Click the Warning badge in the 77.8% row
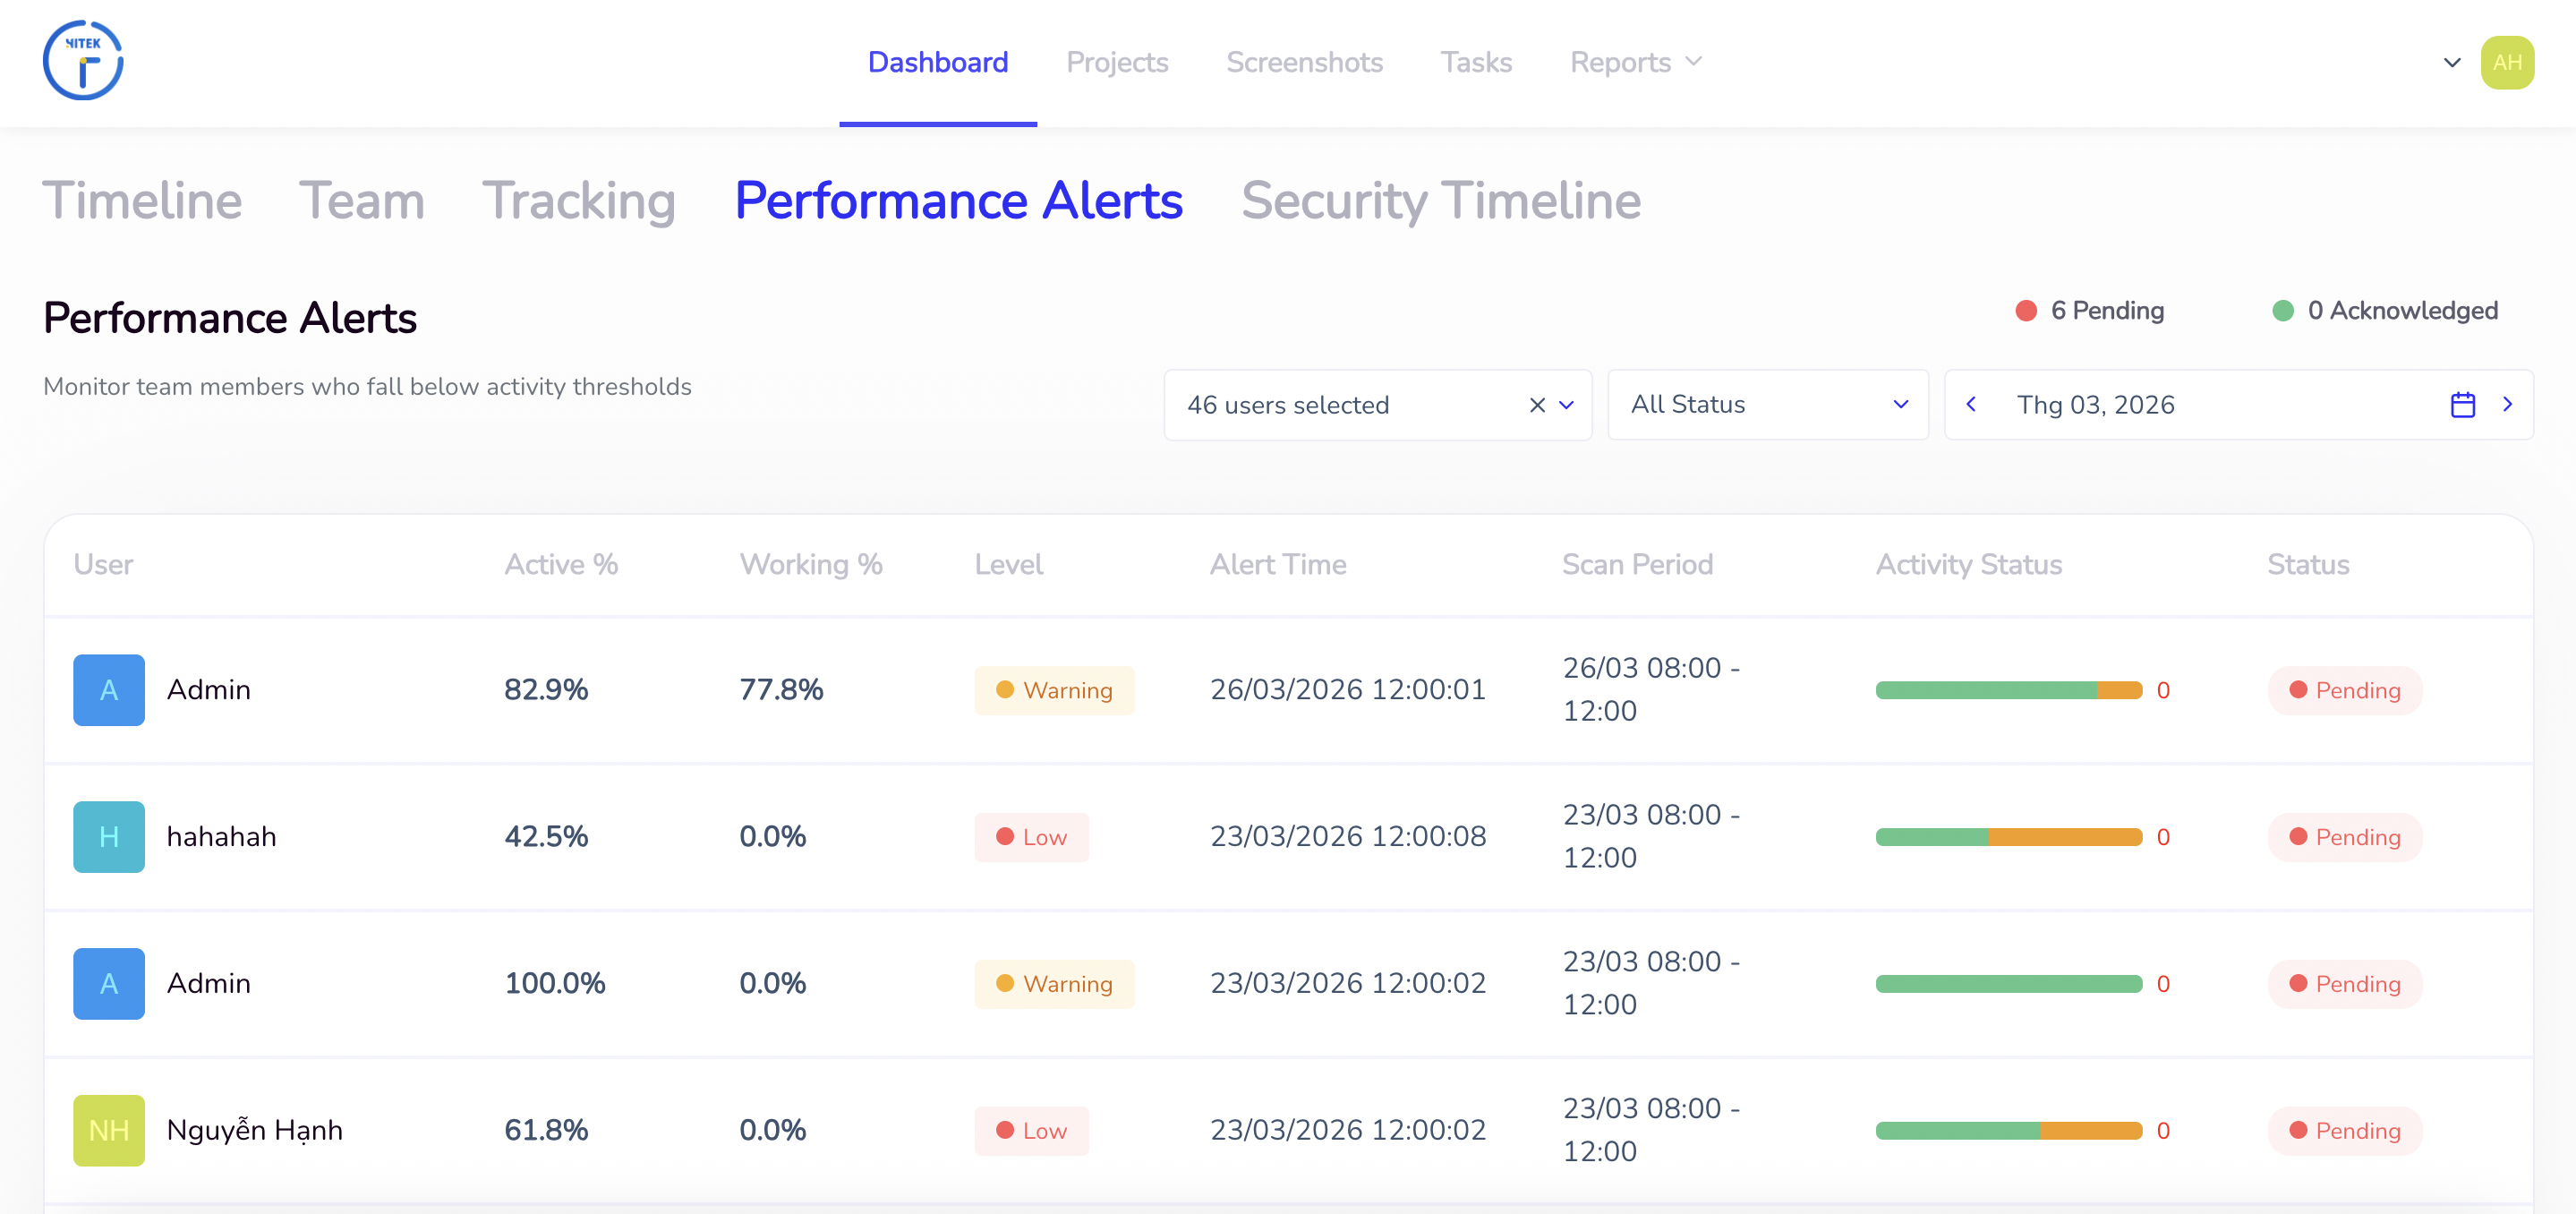 click(x=1054, y=690)
